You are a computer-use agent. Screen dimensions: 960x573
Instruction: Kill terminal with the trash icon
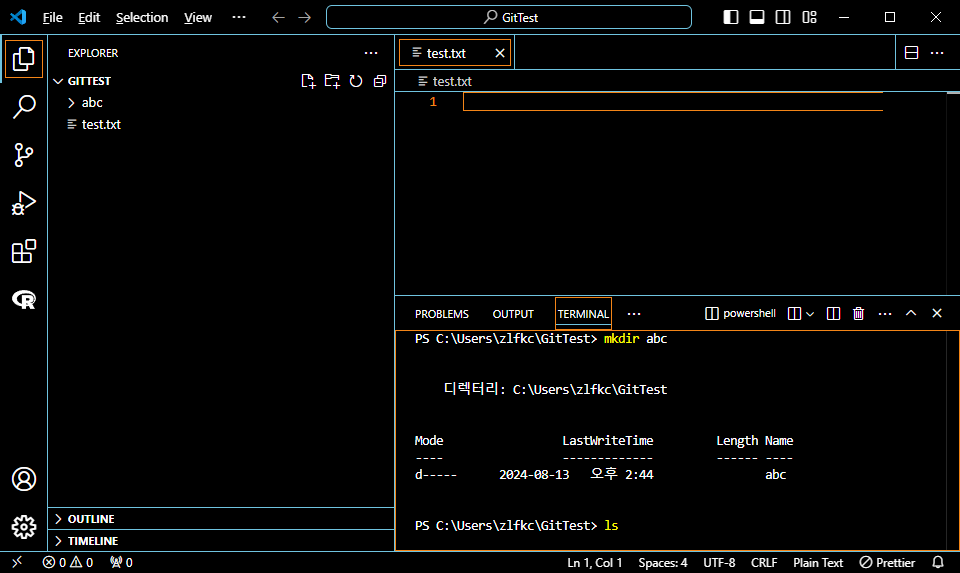point(858,313)
